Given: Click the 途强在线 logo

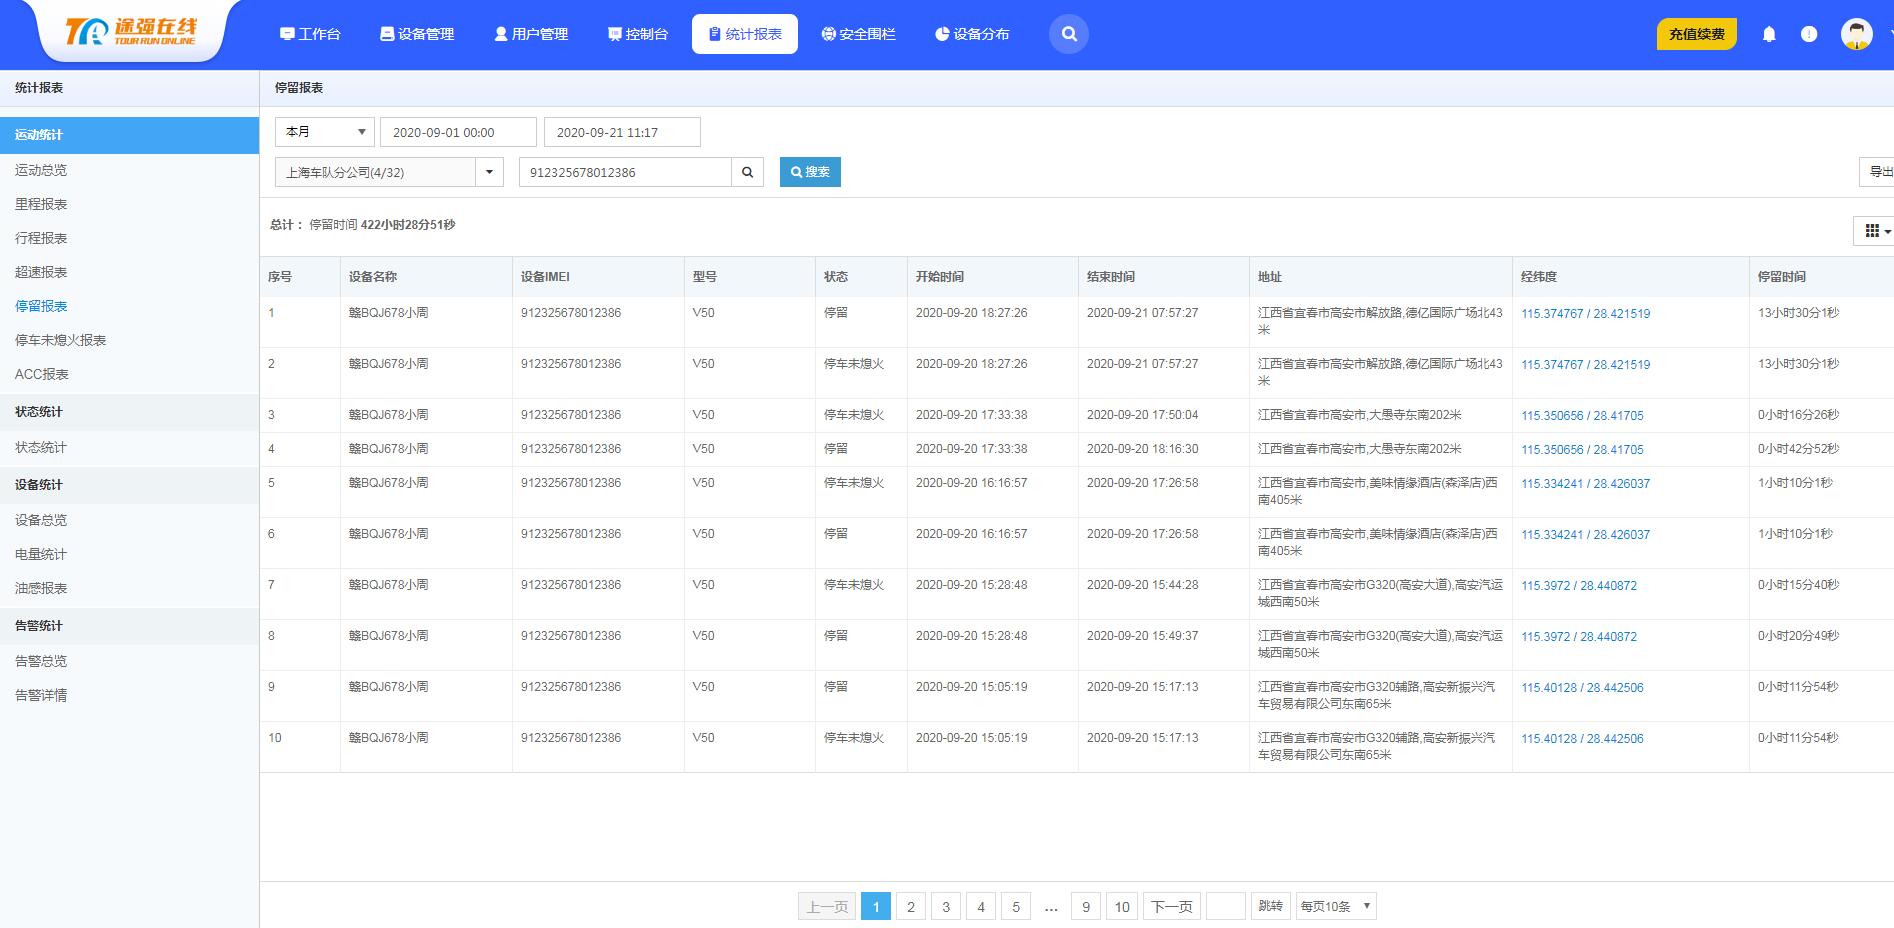Looking at the screenshot, I should coord(131,32).
